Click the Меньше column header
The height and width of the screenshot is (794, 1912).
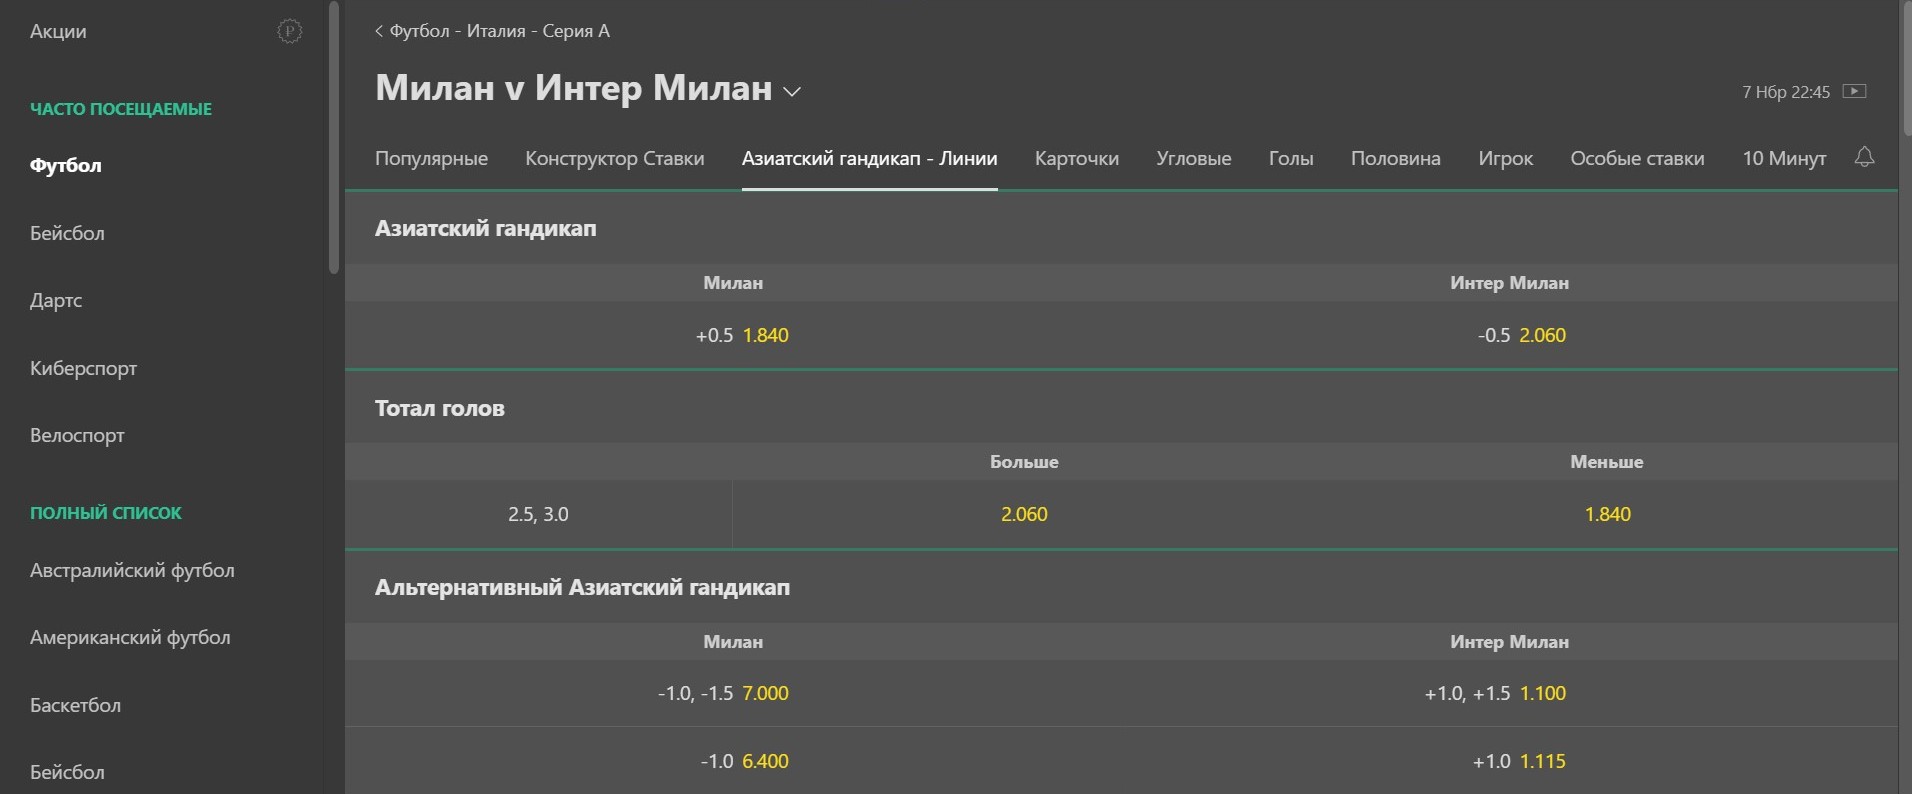1607,462
